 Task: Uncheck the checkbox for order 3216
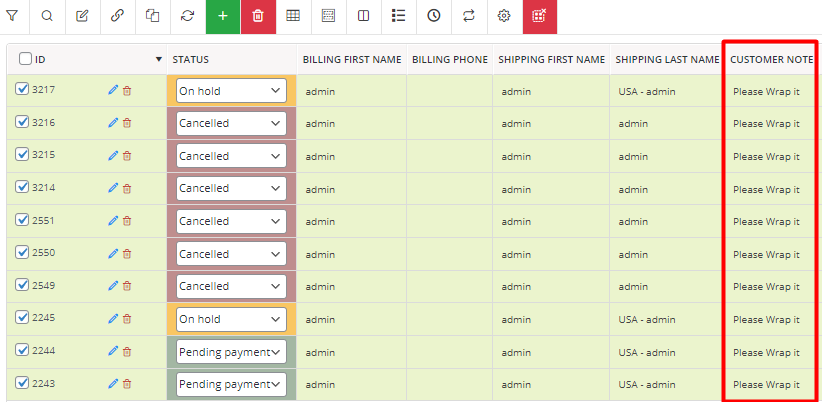pos(22,122)
